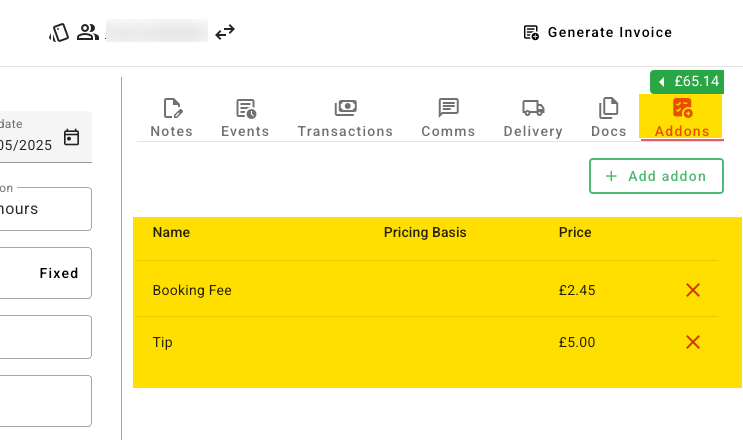
Task: Click the Add addon button
Action: [x=655, y=176]
